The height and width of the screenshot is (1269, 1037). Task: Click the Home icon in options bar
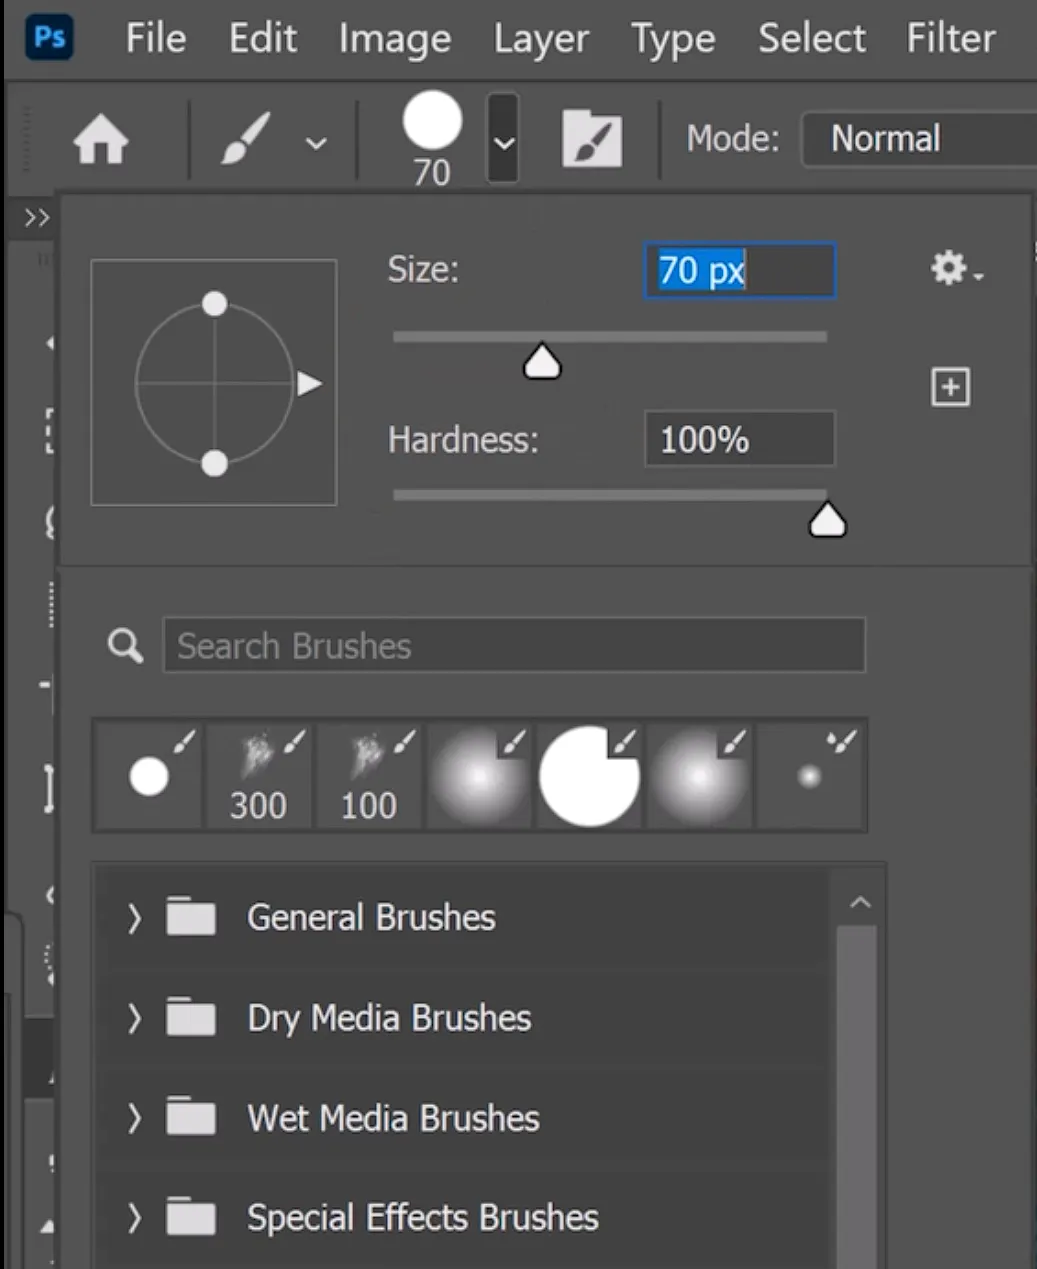click(x=101, y=140)
